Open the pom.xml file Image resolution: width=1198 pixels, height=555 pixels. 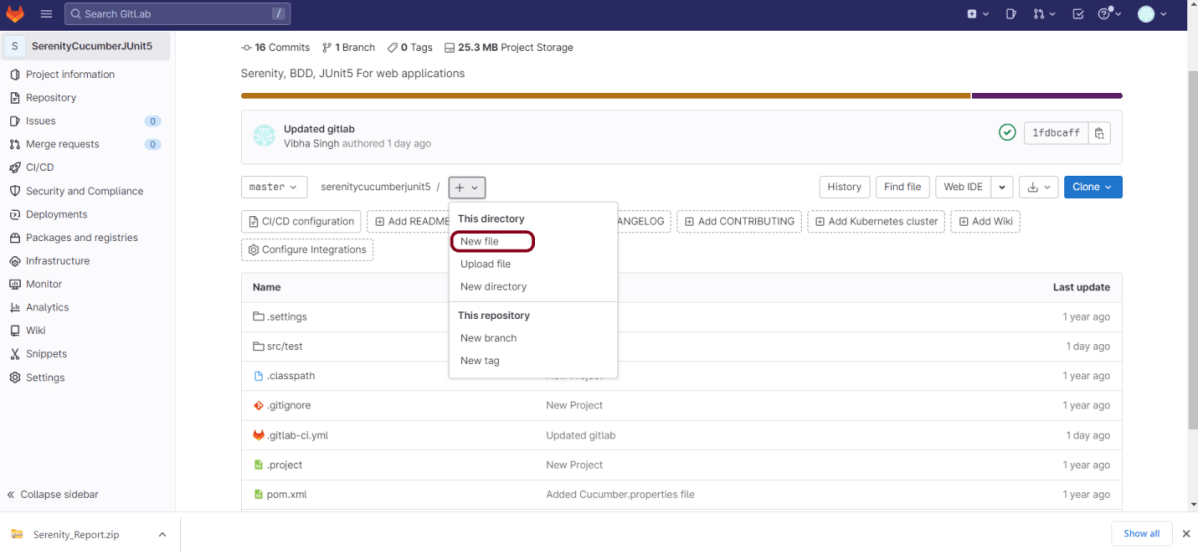pos(286,494)
